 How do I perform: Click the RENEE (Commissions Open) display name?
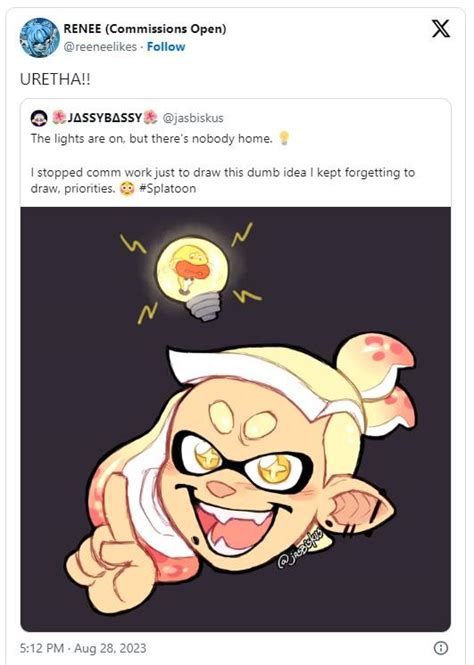145,29
